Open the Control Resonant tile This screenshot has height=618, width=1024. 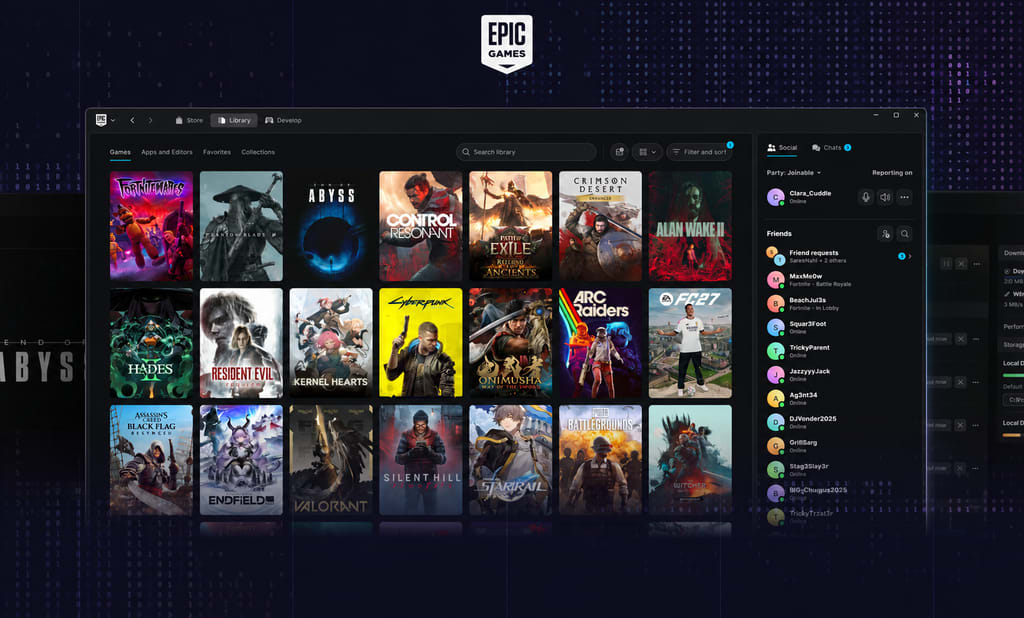coord(421,226)
